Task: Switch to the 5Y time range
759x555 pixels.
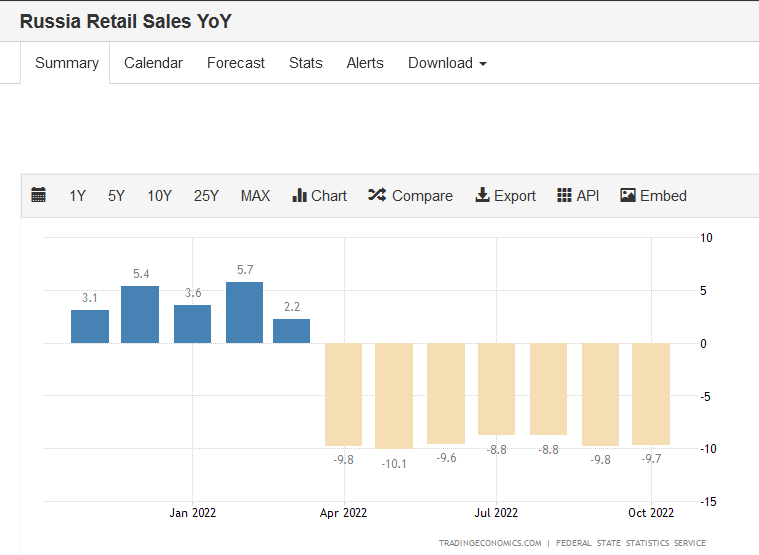Action: (x=117, y=196)
